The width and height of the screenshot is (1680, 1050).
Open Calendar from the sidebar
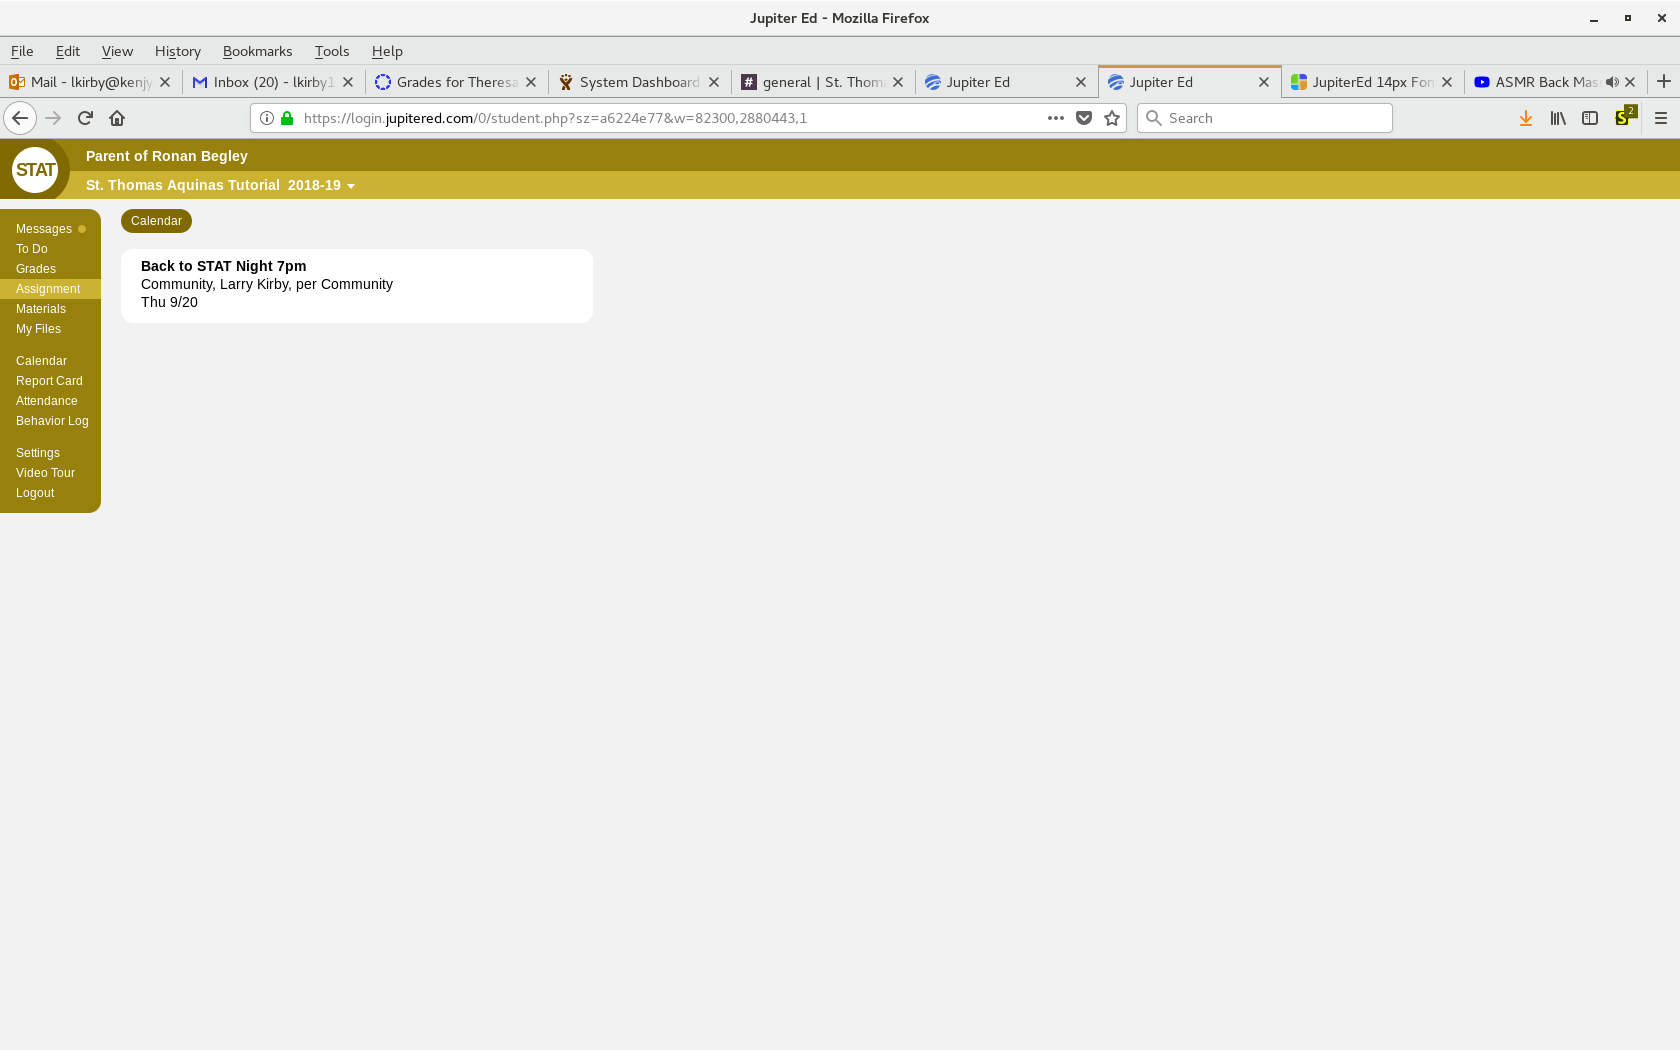click(x=41, y=361)
